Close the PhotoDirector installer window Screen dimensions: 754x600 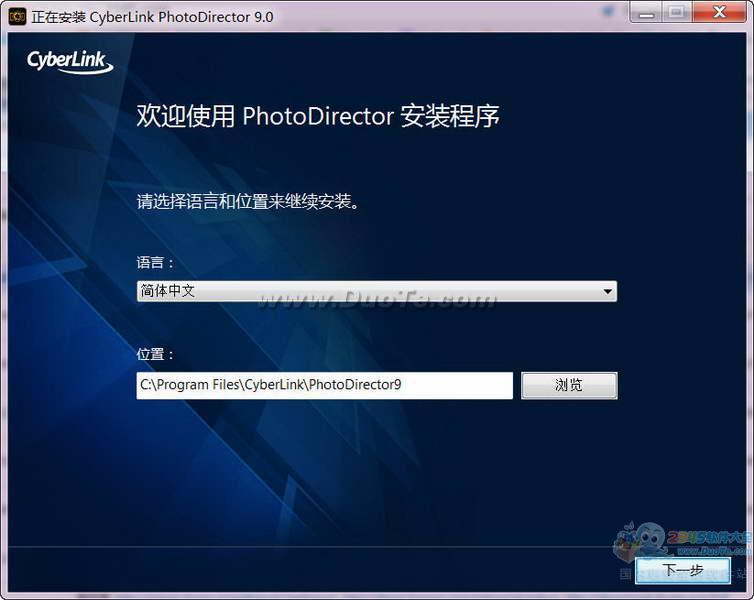pos(719,12)
